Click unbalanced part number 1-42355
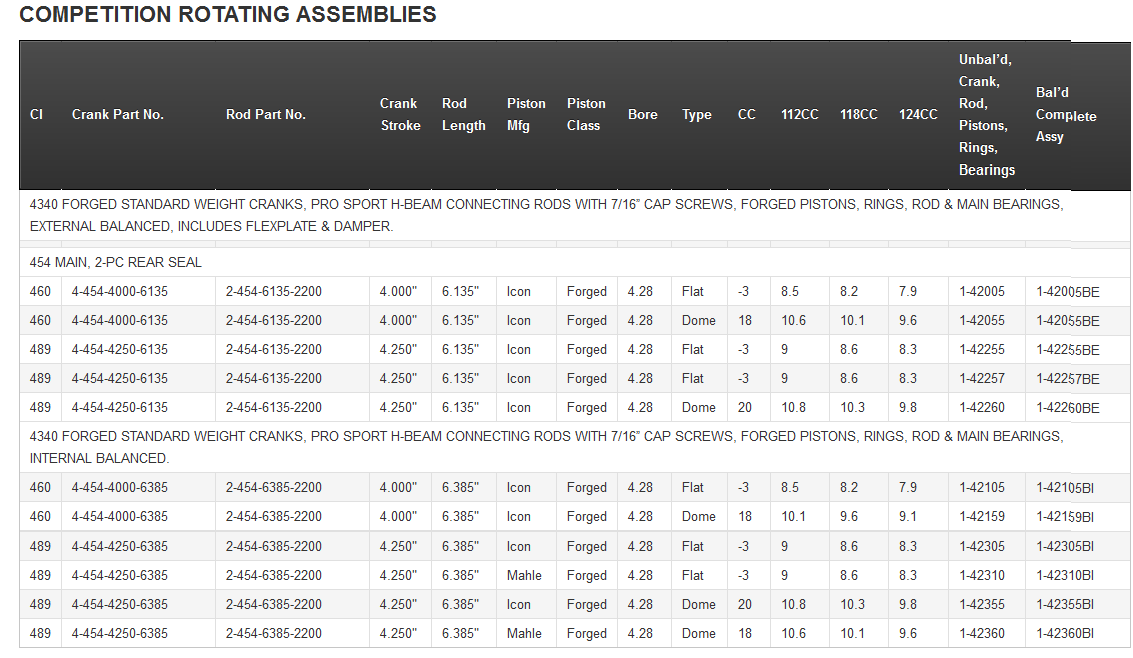 [x=982, y=605]
